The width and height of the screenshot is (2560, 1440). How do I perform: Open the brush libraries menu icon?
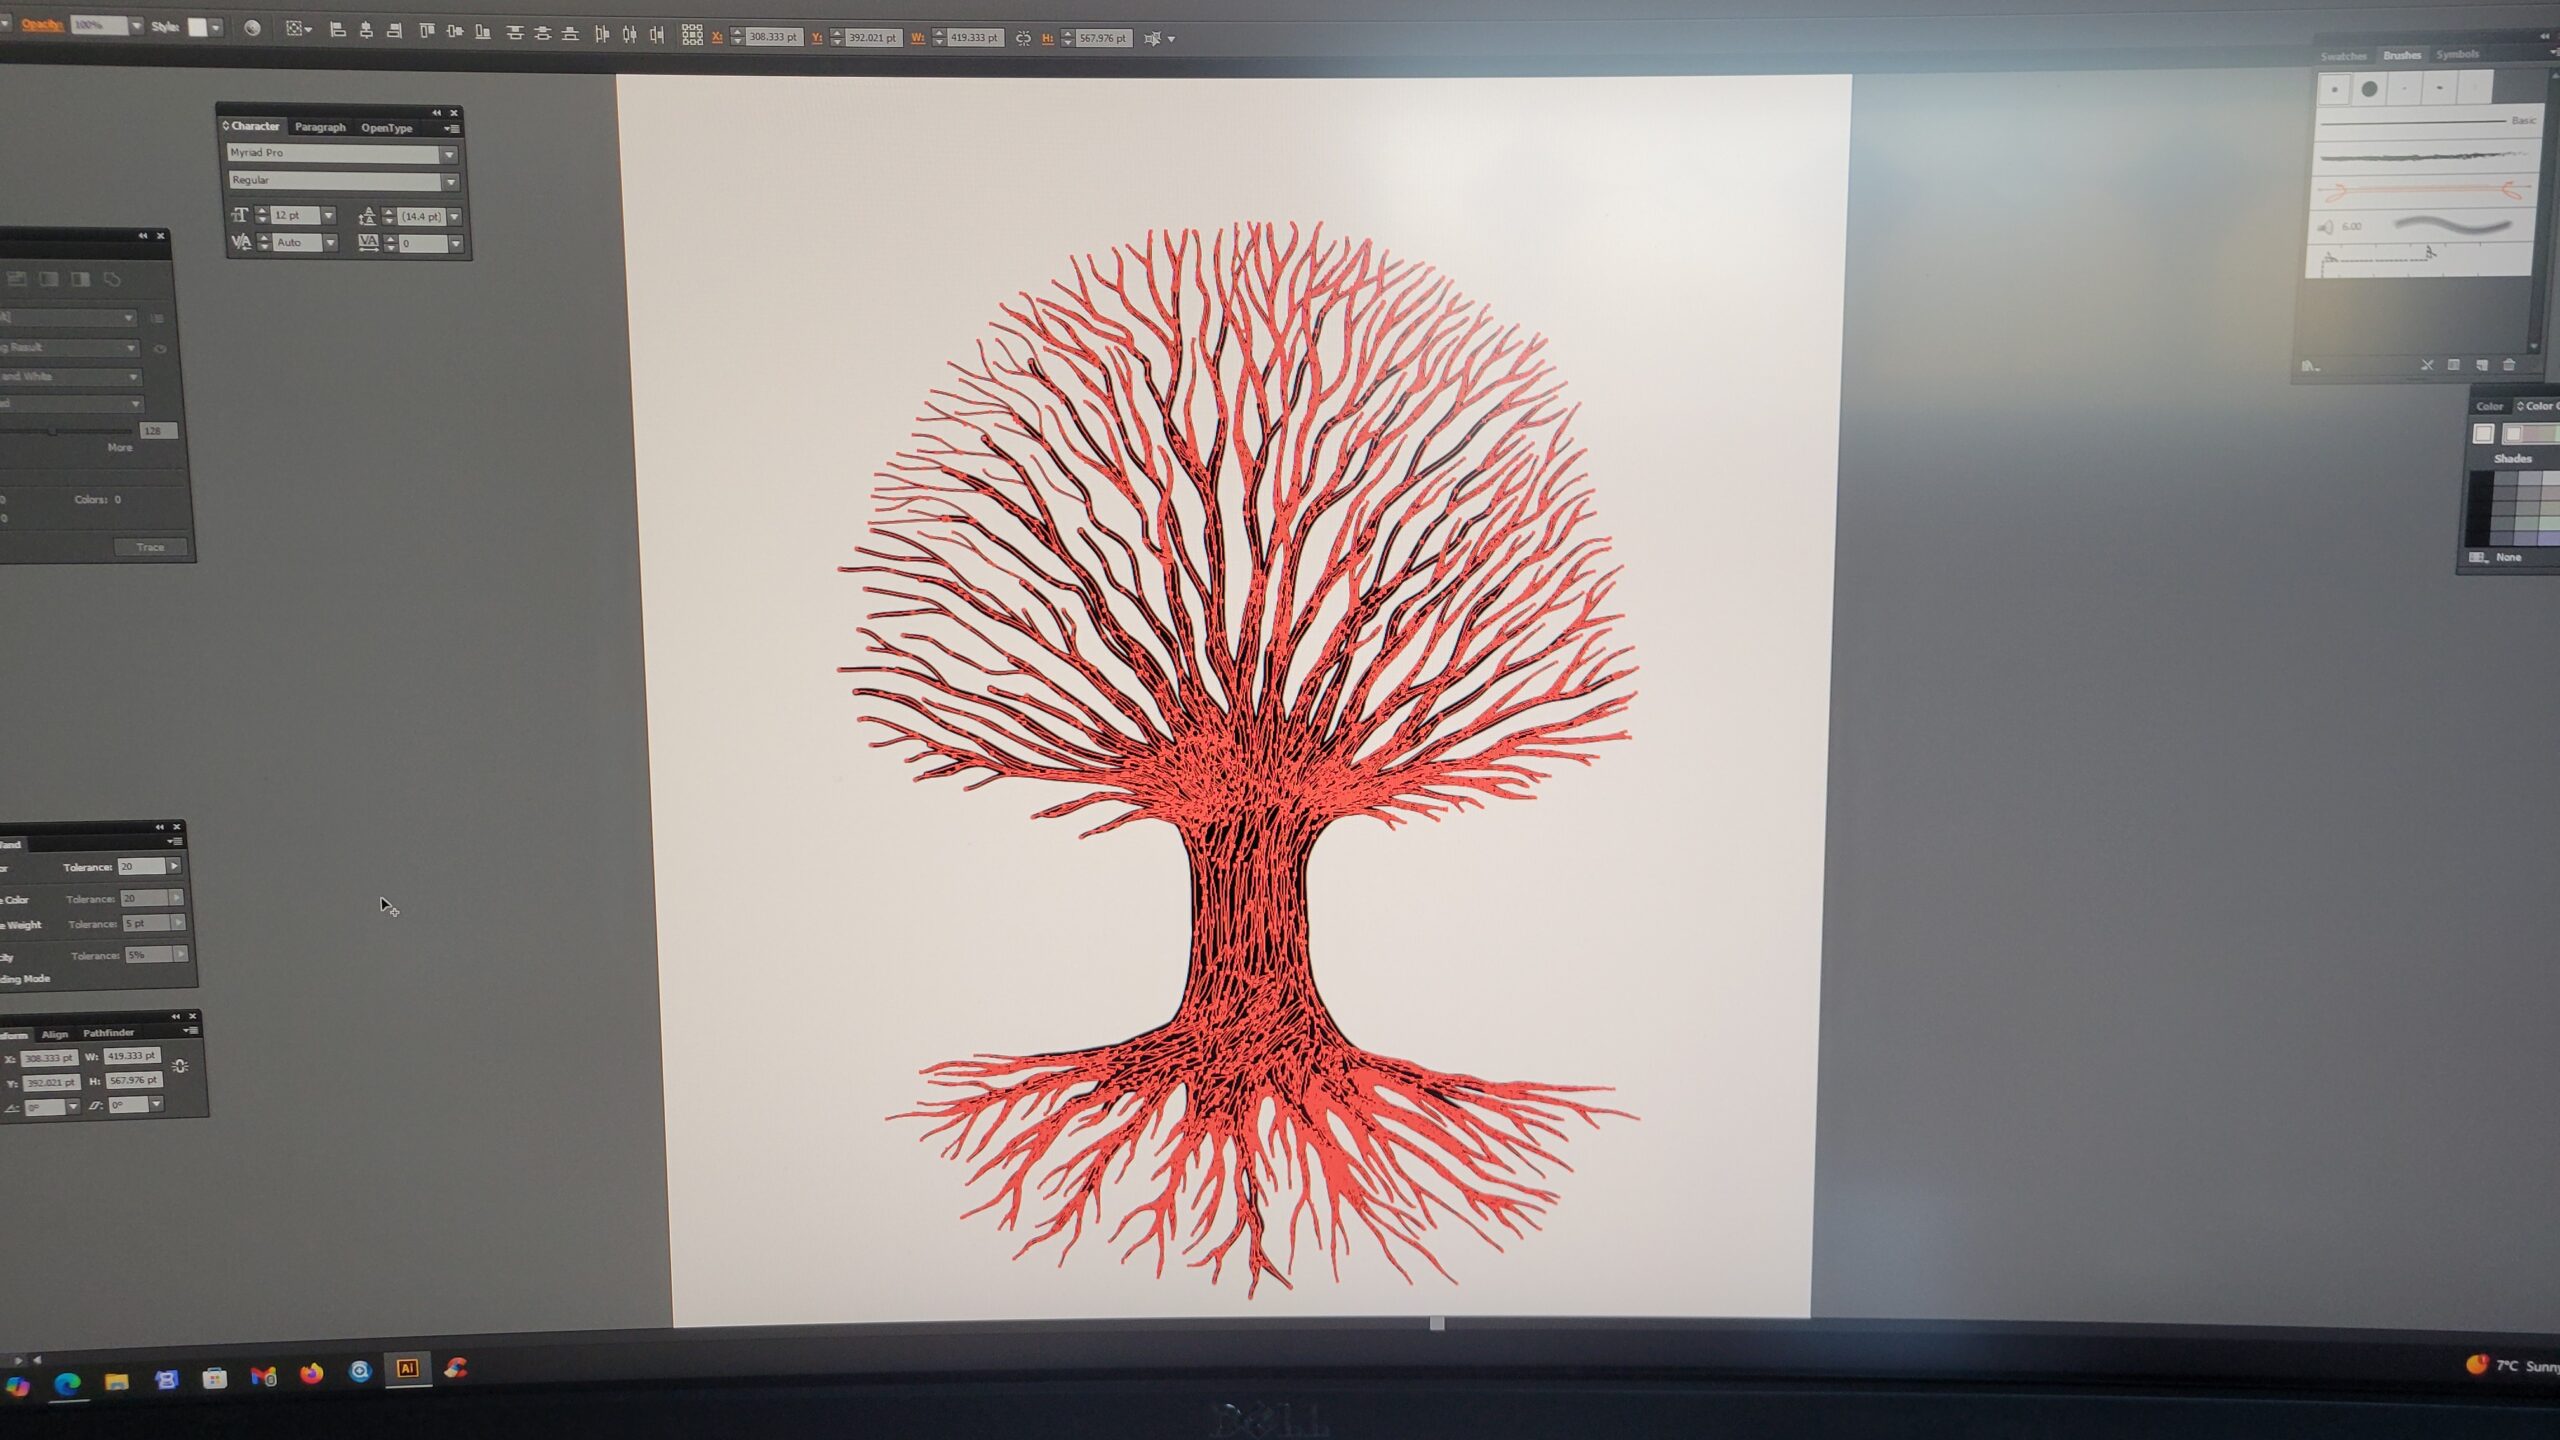[2310, 366]
